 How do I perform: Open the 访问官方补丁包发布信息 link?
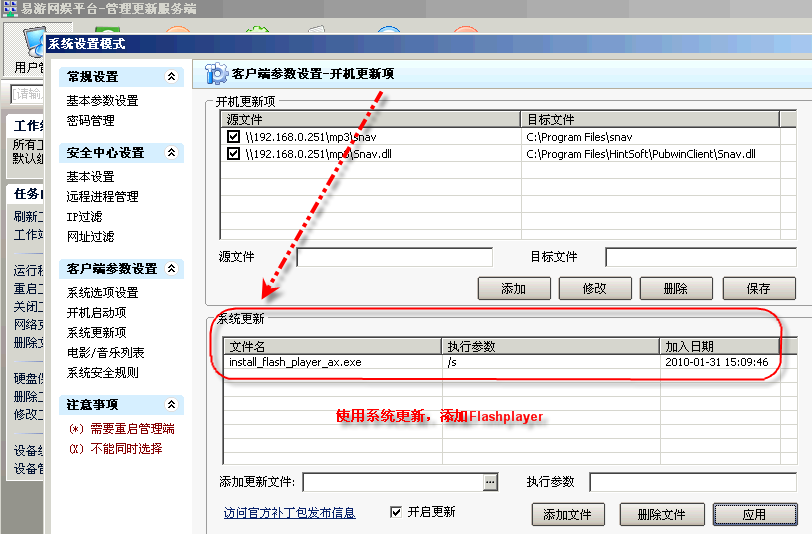[x=289, y=513]
